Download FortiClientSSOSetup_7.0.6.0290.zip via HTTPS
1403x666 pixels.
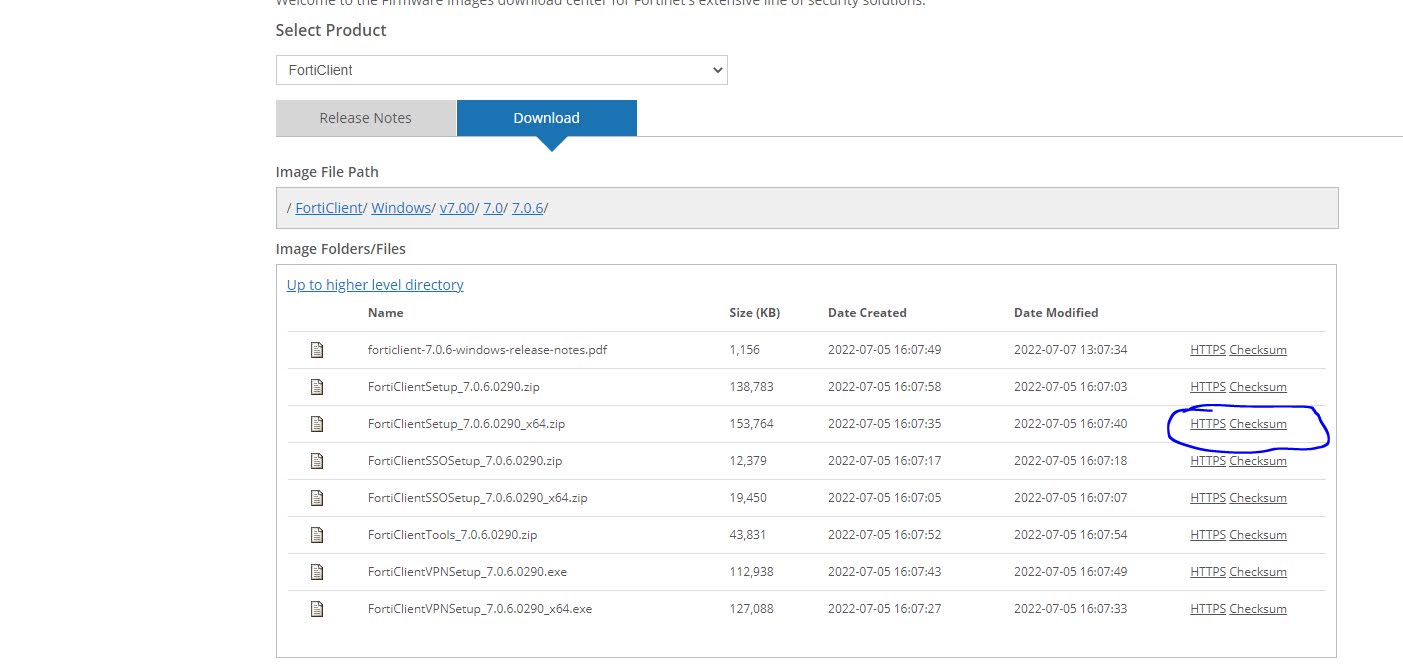pos(1208,461)
